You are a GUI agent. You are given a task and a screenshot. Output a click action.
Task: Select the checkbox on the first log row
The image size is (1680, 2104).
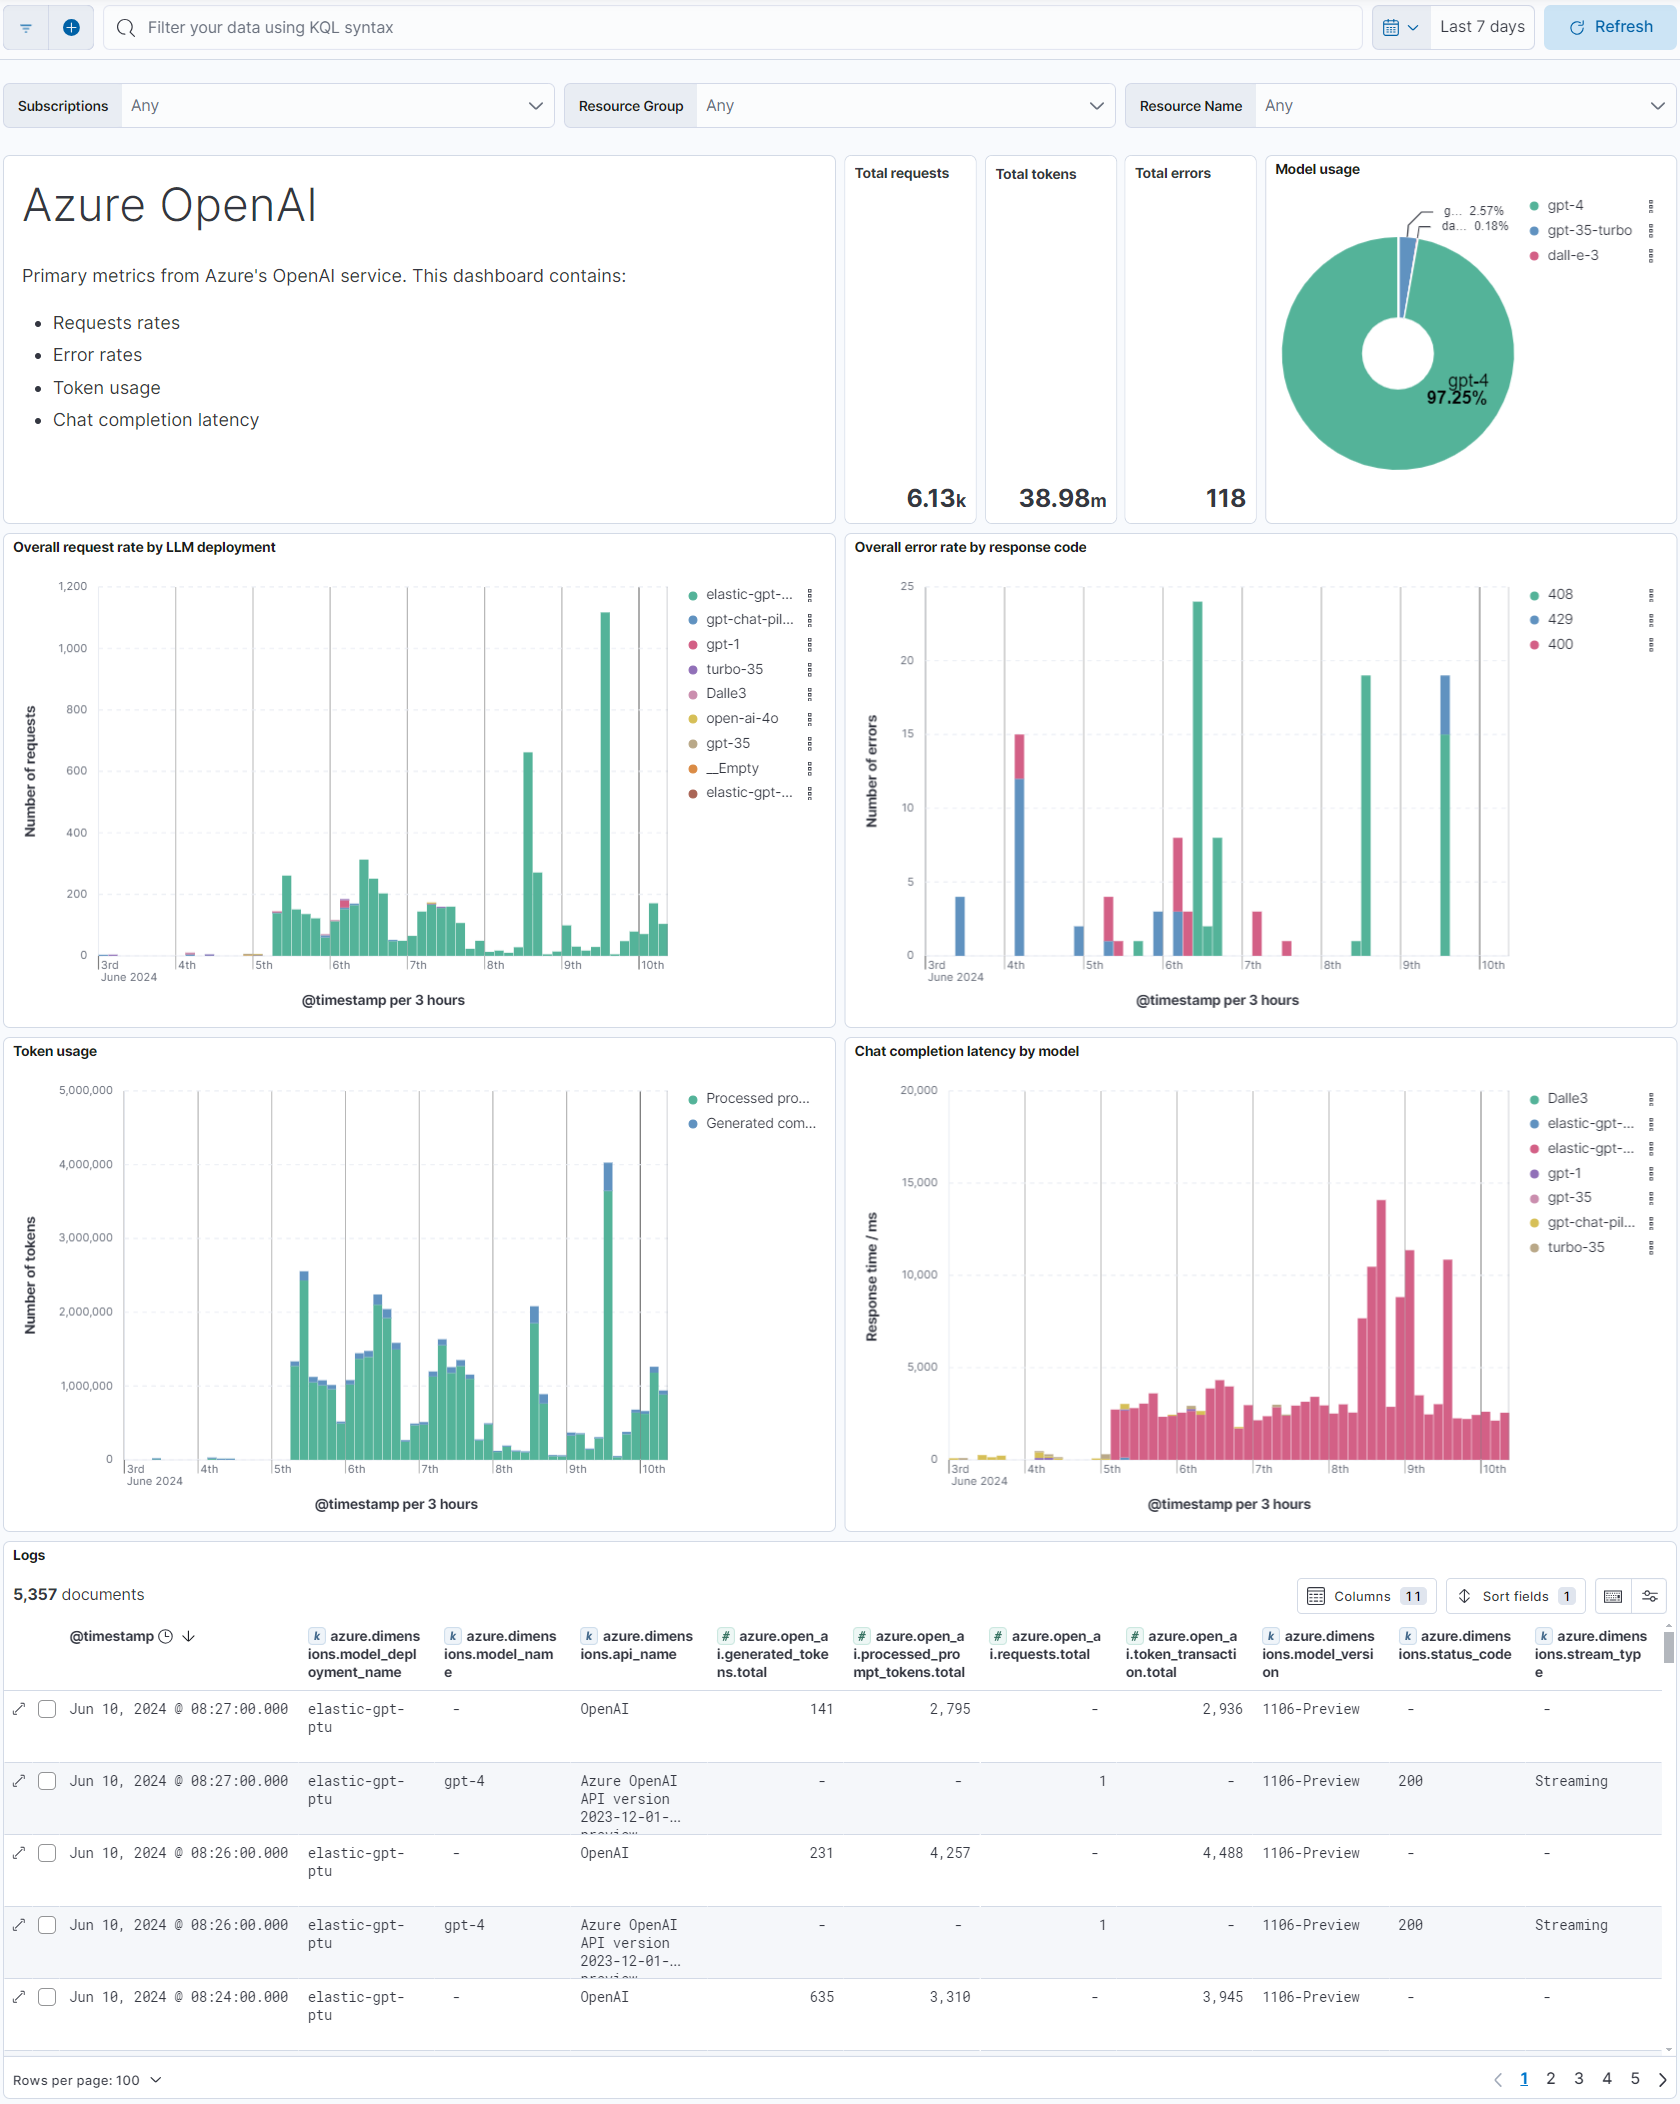(47, 1709)
